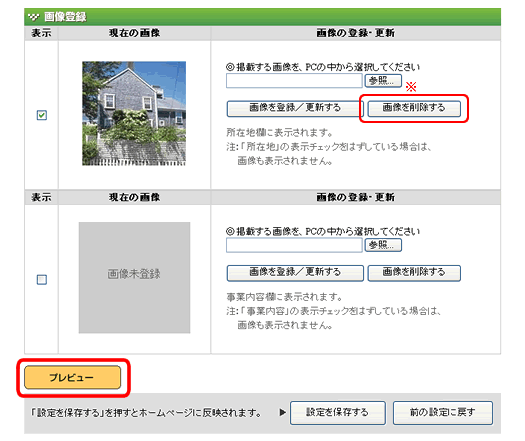Enable the 表示 checkbox for 事業内容 image
This screenshot has height=441, width=525.
pos(42,279)
